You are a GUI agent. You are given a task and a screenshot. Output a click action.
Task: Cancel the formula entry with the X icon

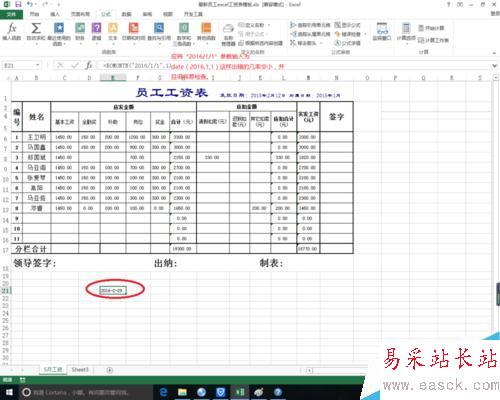click(60, 65)
